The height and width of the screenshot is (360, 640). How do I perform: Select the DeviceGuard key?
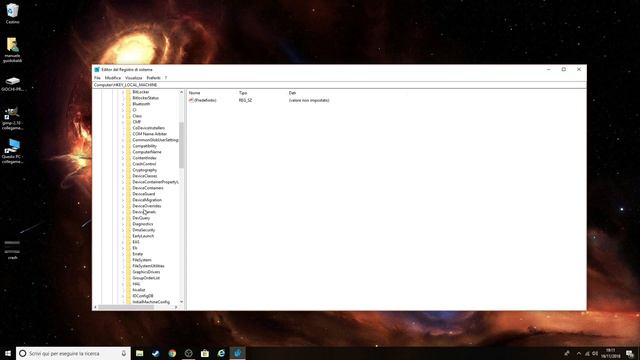click(144, 194)
